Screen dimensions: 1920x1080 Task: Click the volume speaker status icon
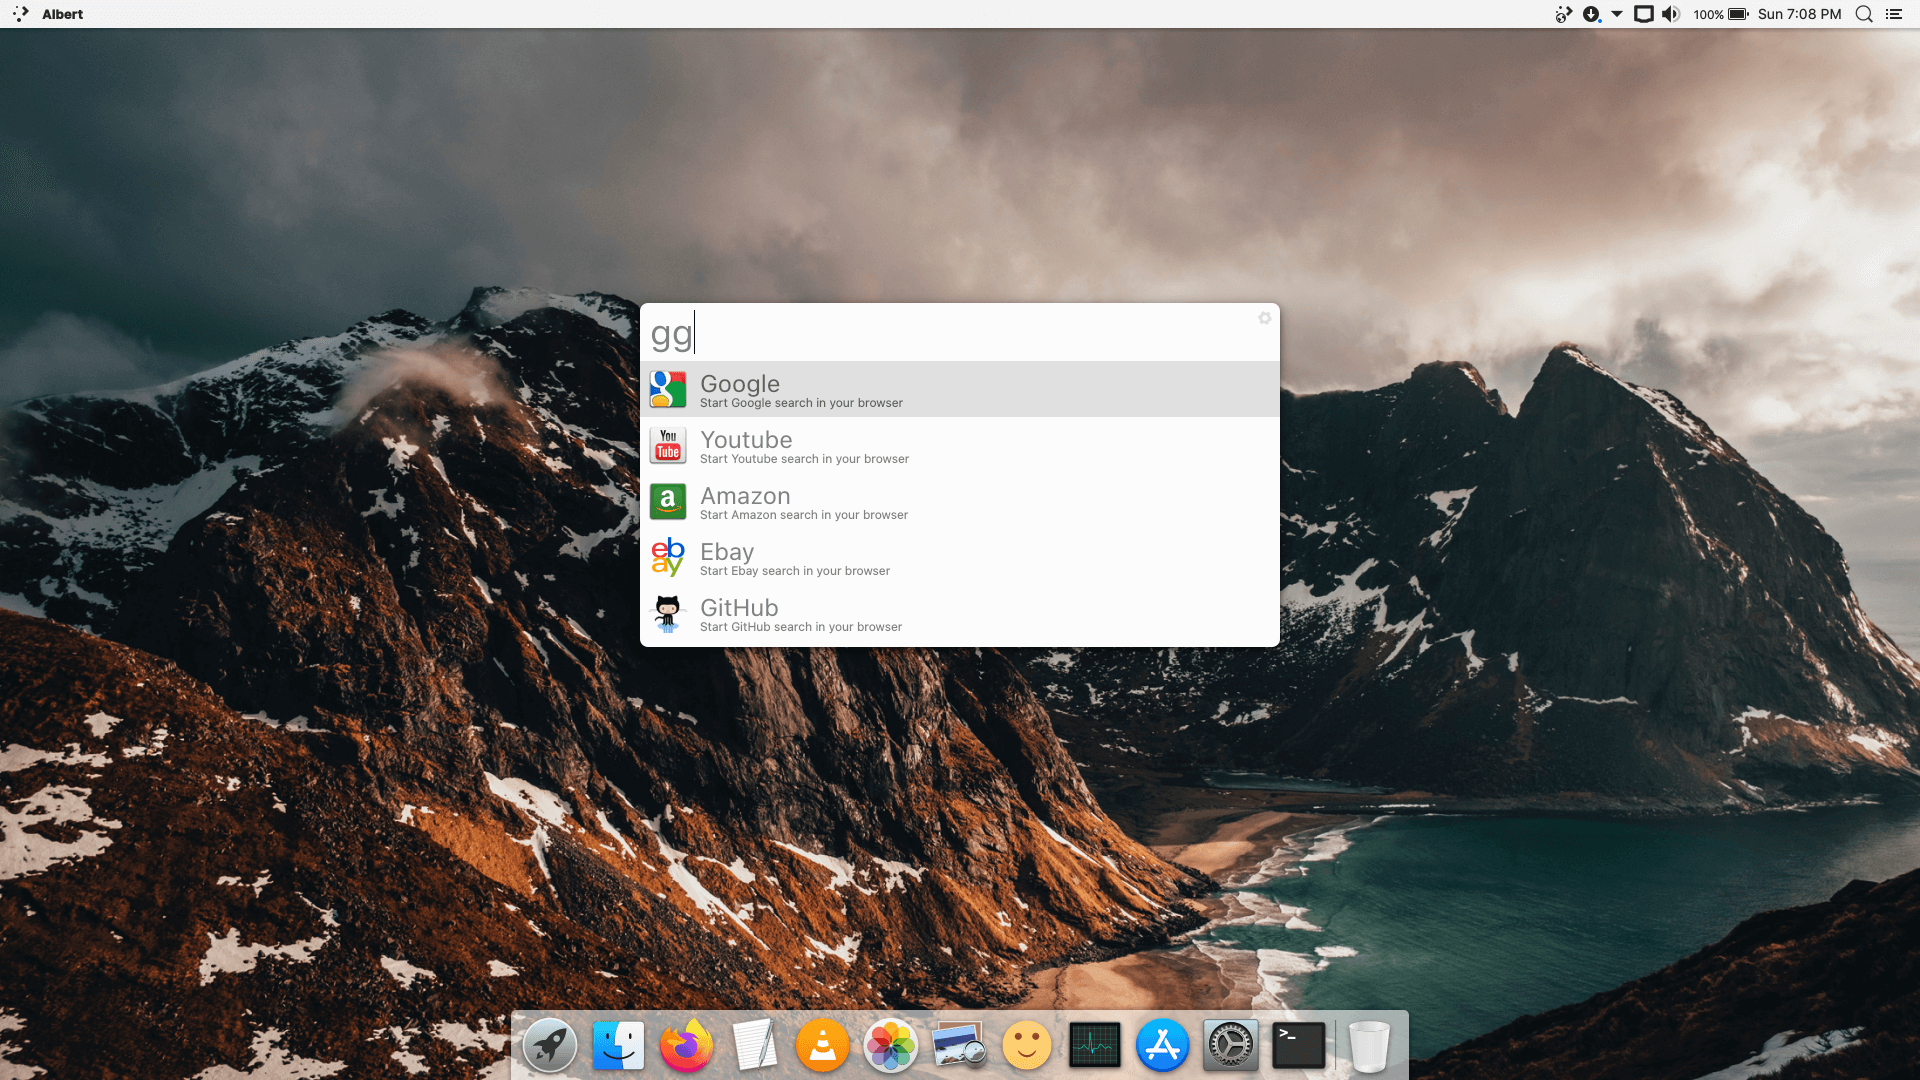pos(1671,14)
